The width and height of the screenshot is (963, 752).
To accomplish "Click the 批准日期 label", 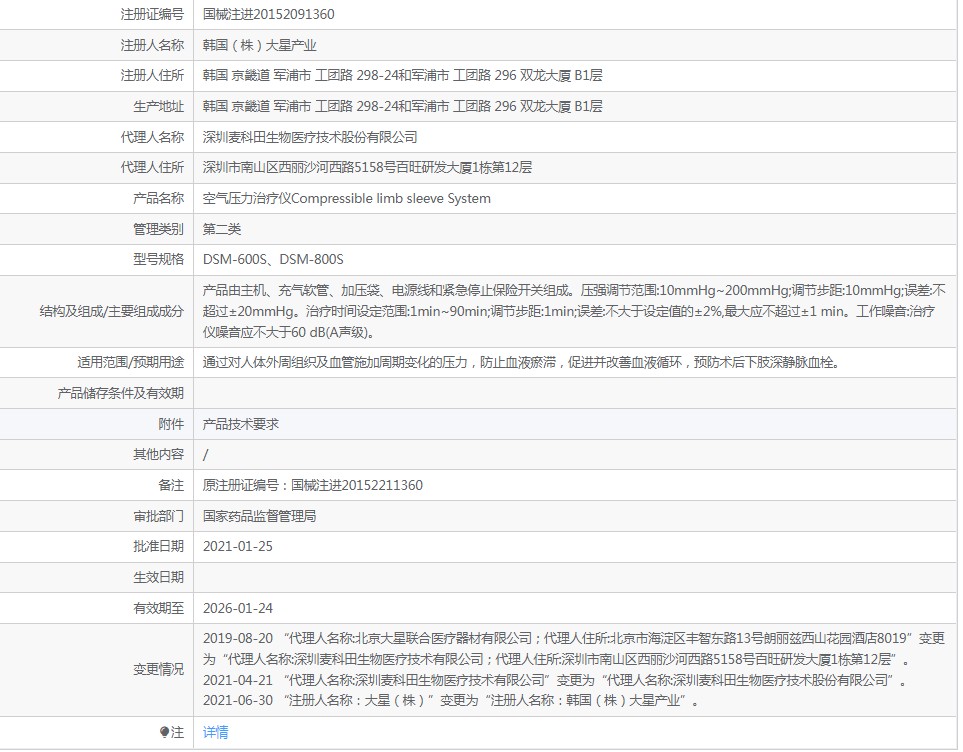I will pyautogui.click(x=158, y=546).
